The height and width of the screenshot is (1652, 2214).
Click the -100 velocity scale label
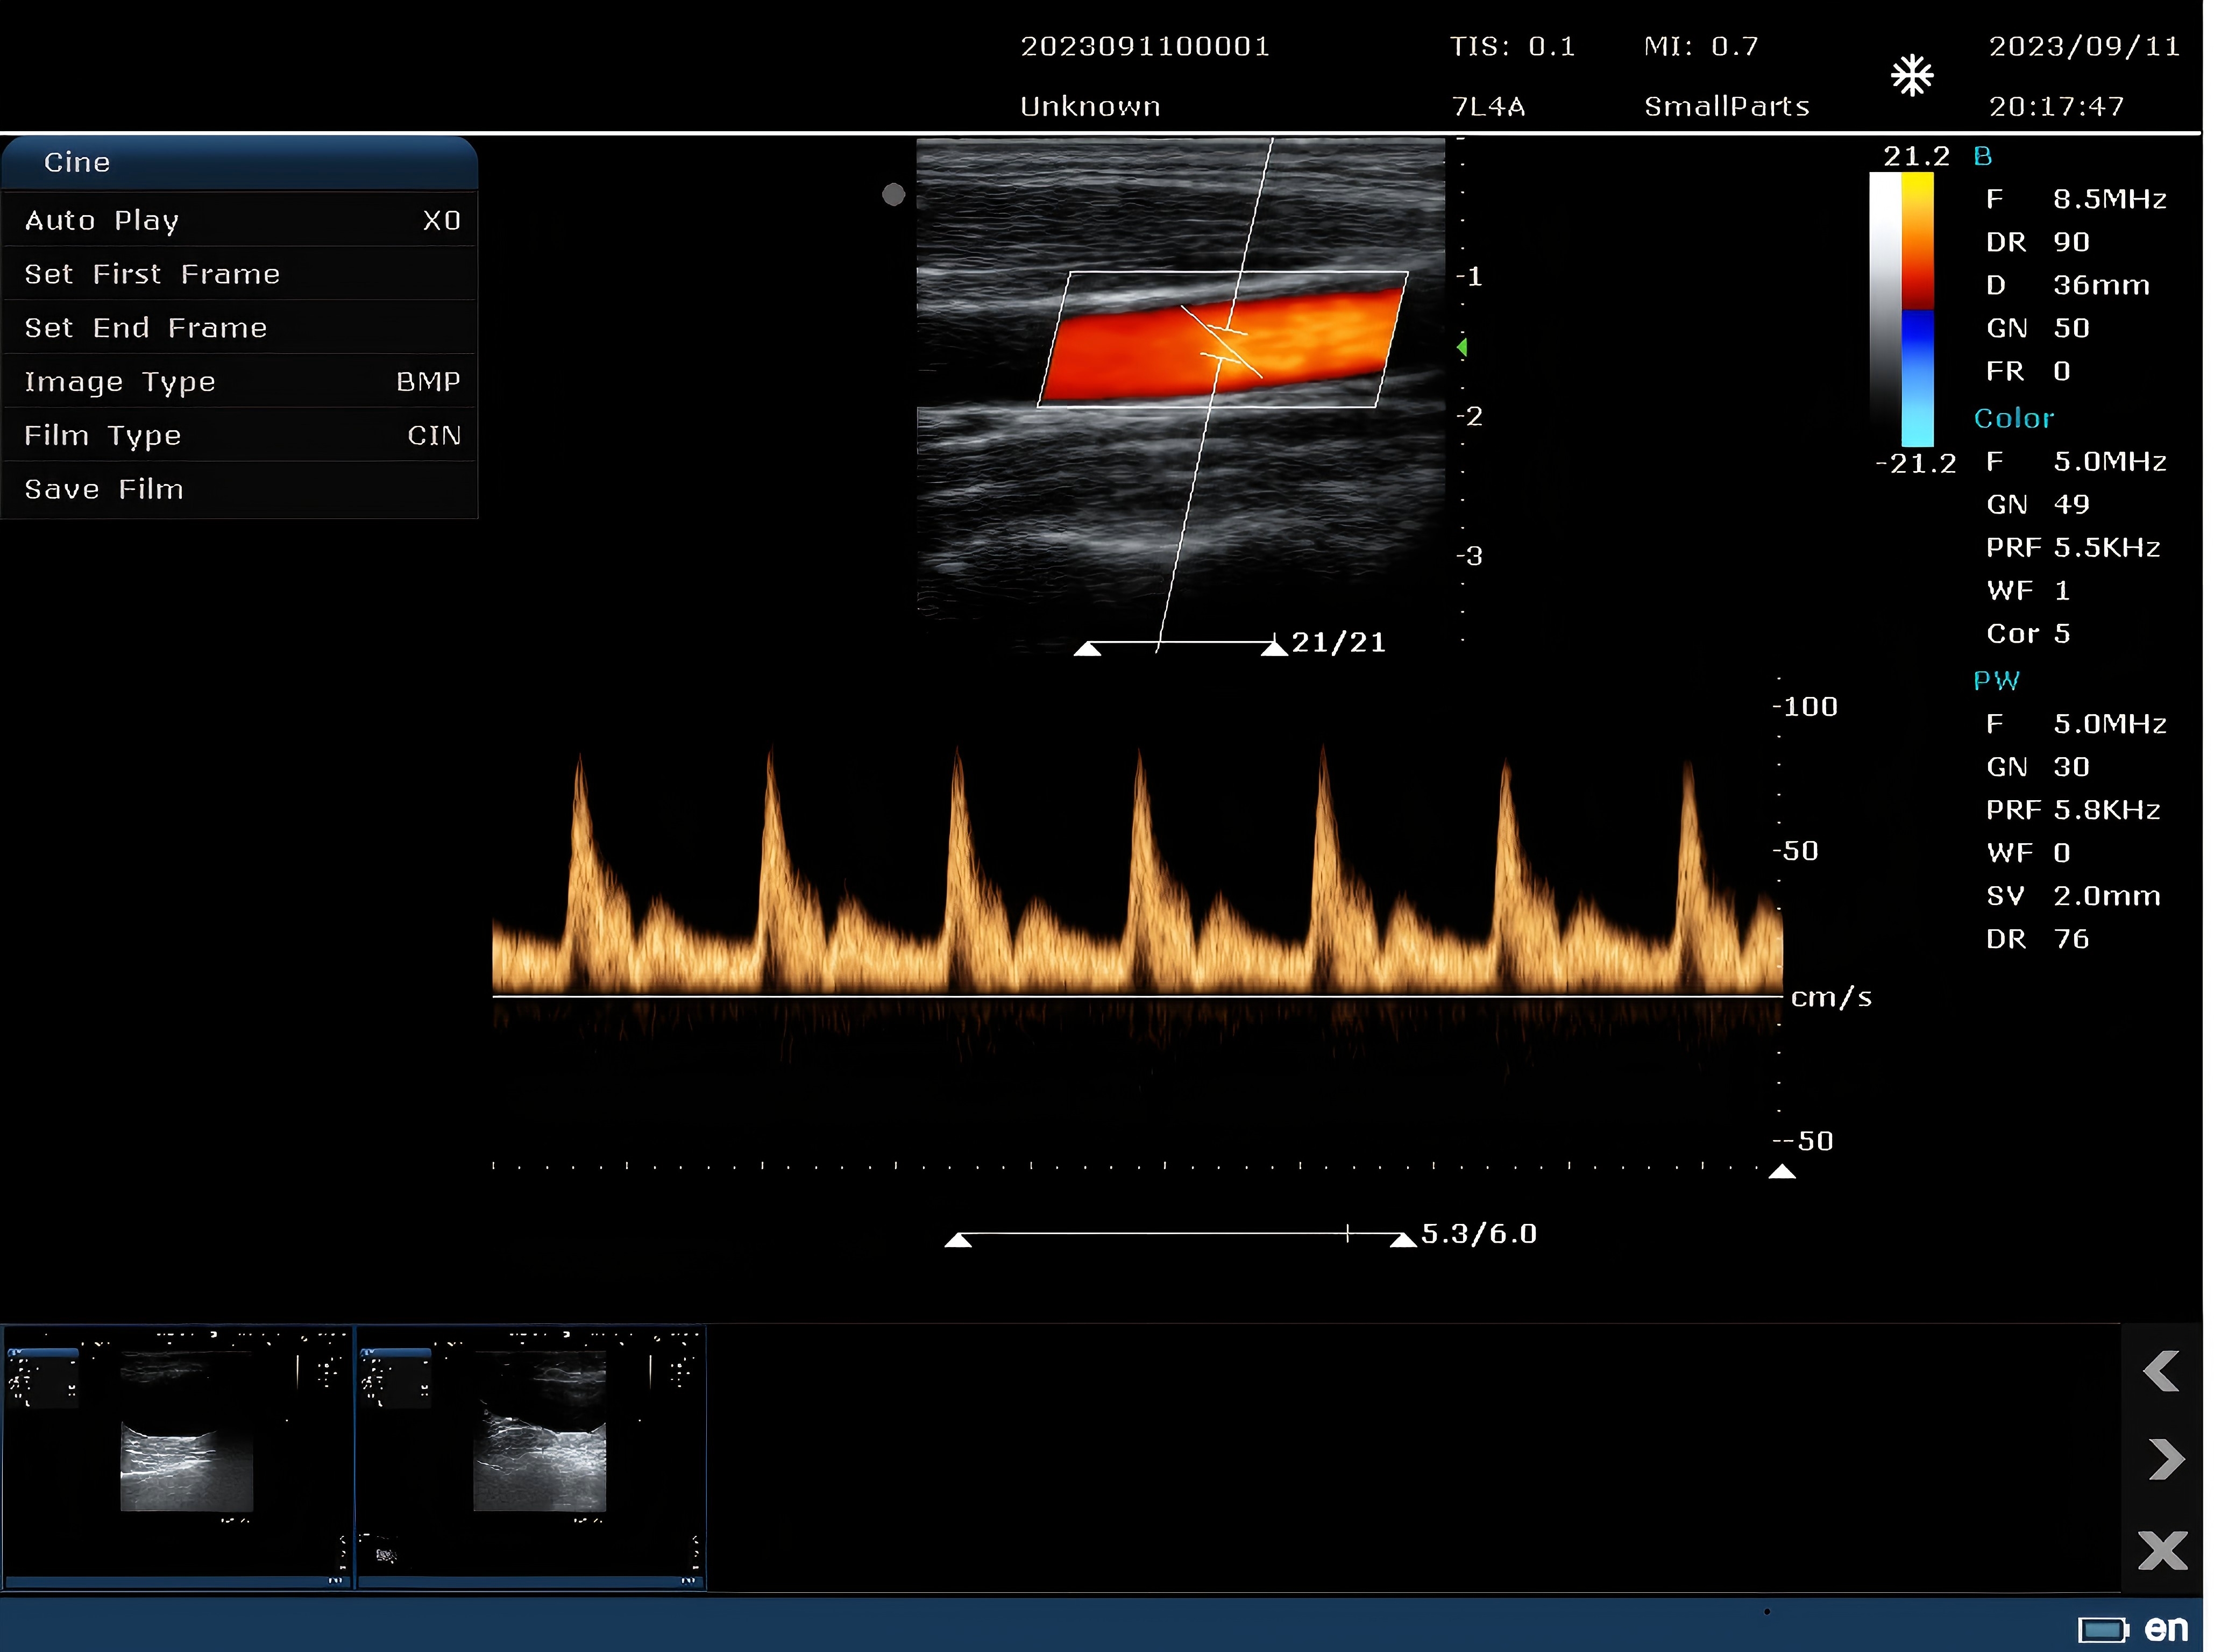(1805, 706)
